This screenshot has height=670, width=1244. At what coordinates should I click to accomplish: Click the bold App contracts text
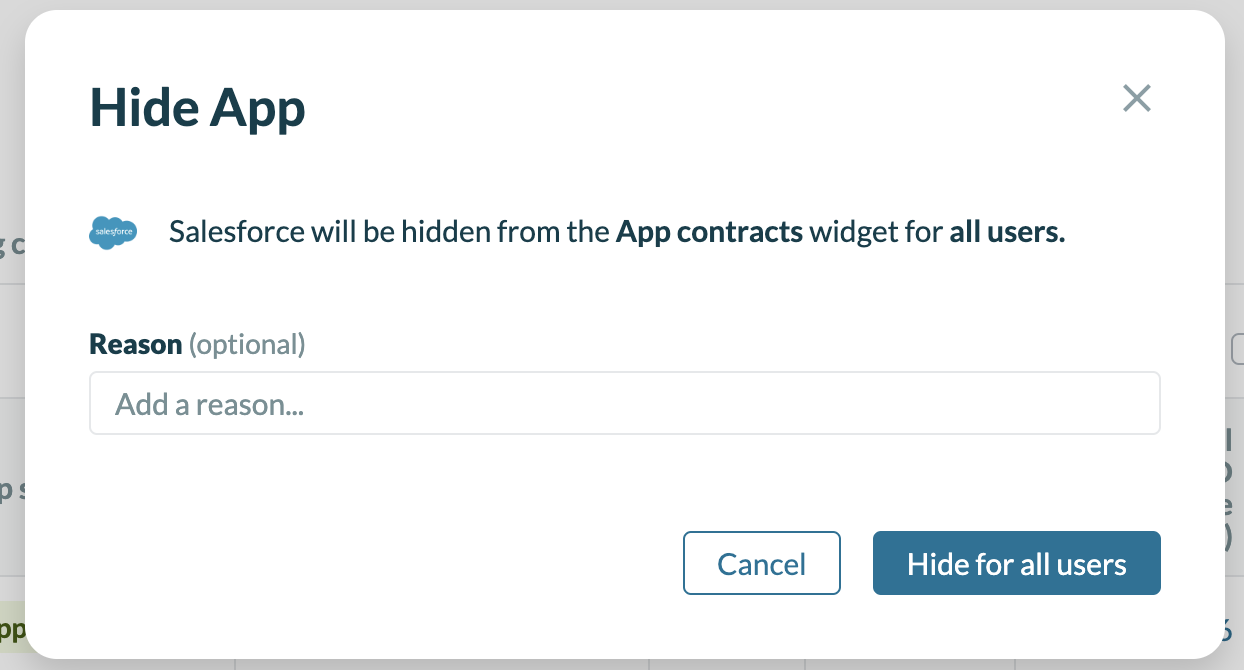(x=711, y=231)
